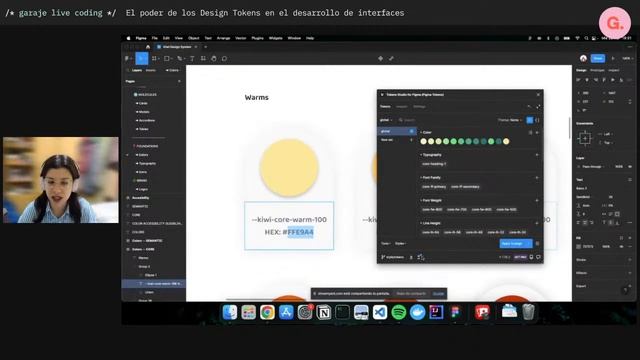Open Spotify from the dock
Viewport: 640px width, 360px height.
pos(399,312)
